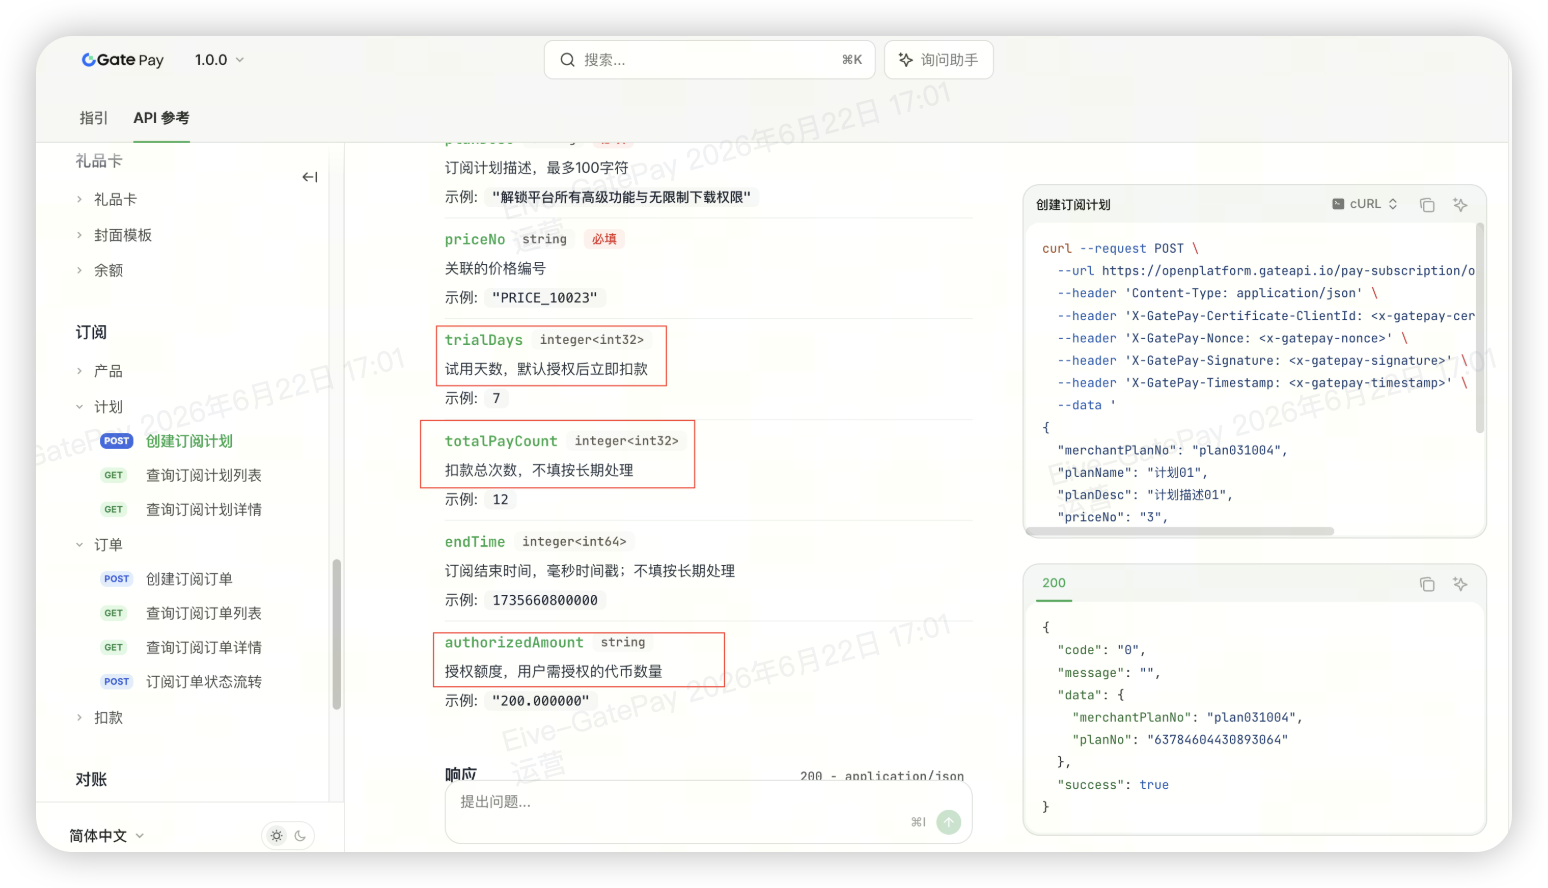Viewport: 1548px width, 888px height.
Task: Copy the 200 response JSON
Action: [1427, 584]
